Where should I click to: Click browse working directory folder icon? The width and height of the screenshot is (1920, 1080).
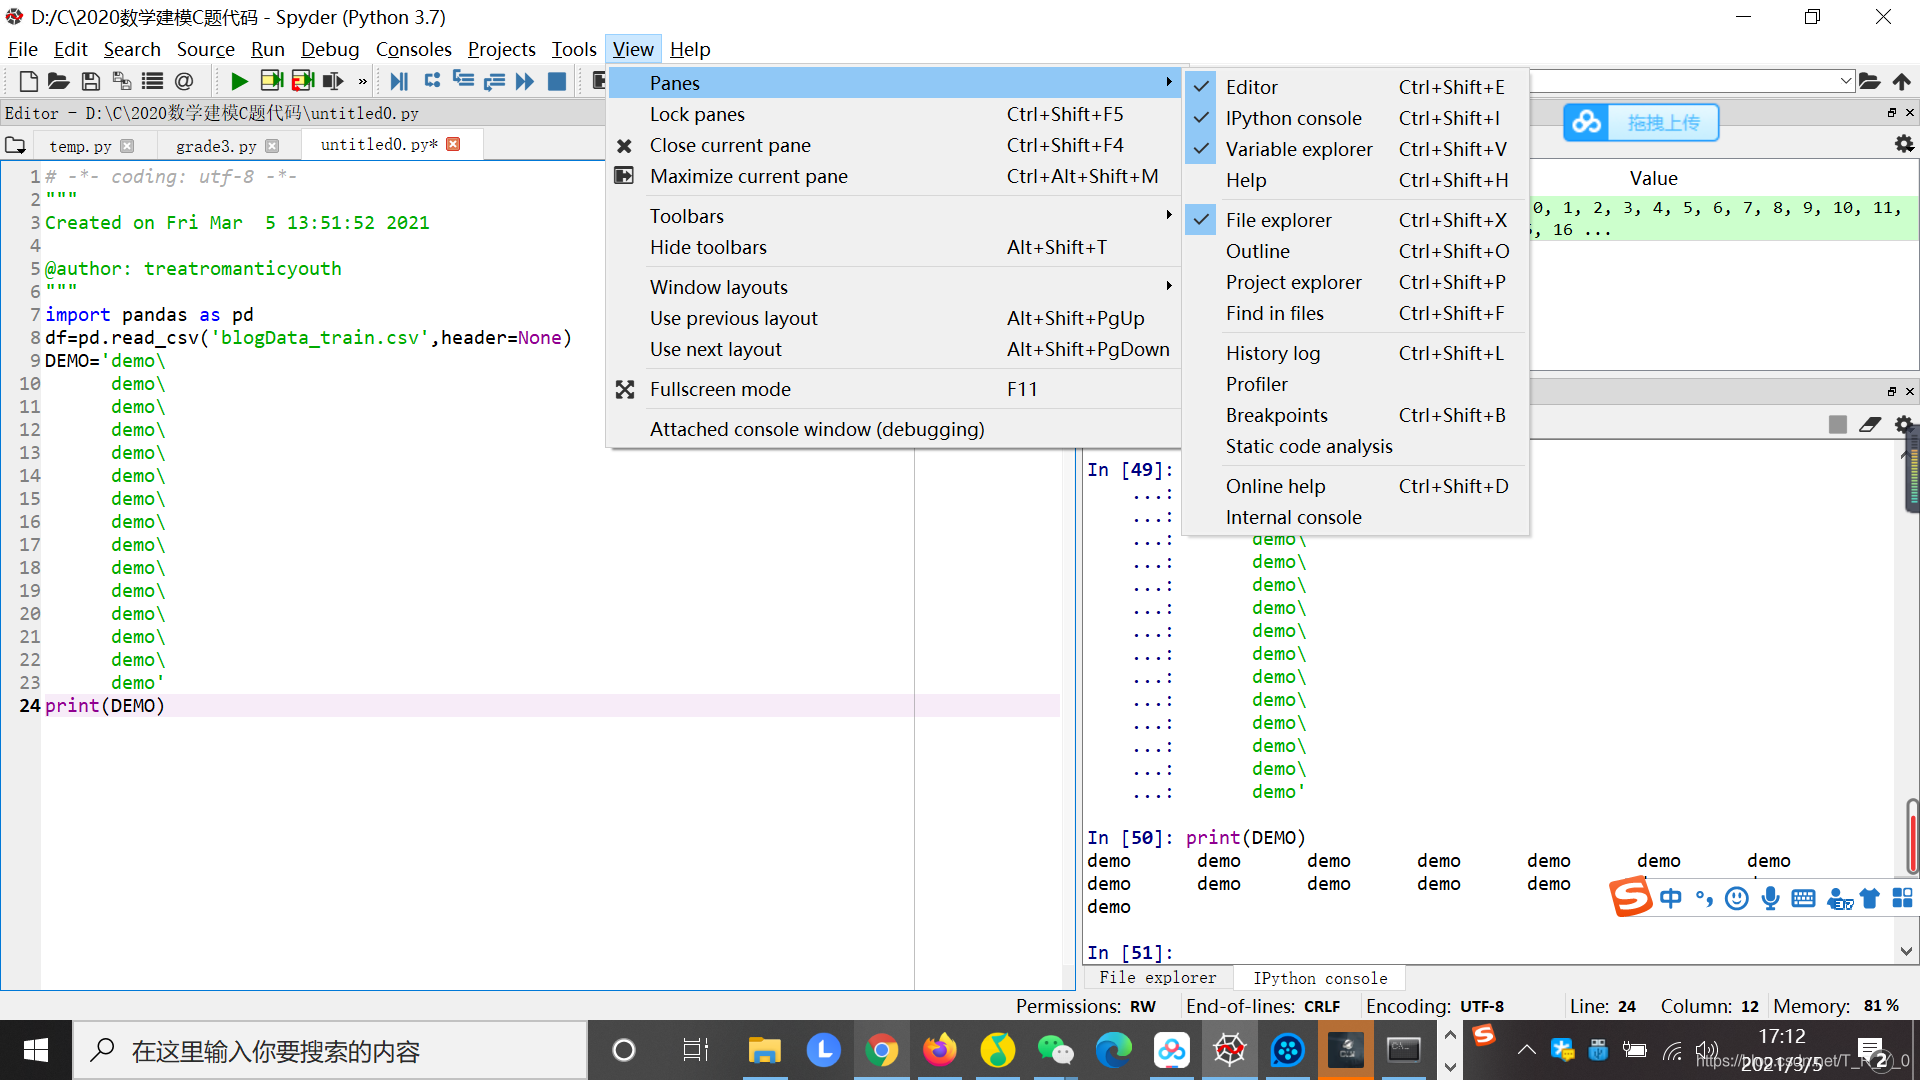click(x=1870, y=81)
